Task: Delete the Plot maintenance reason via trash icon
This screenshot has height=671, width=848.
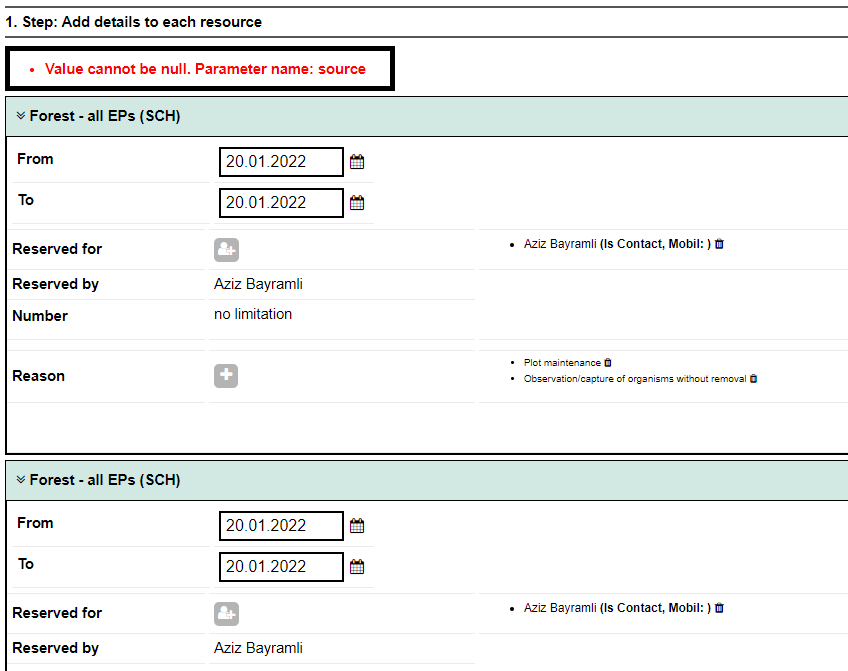Action: pyautogui.click(x=608, y=362)
